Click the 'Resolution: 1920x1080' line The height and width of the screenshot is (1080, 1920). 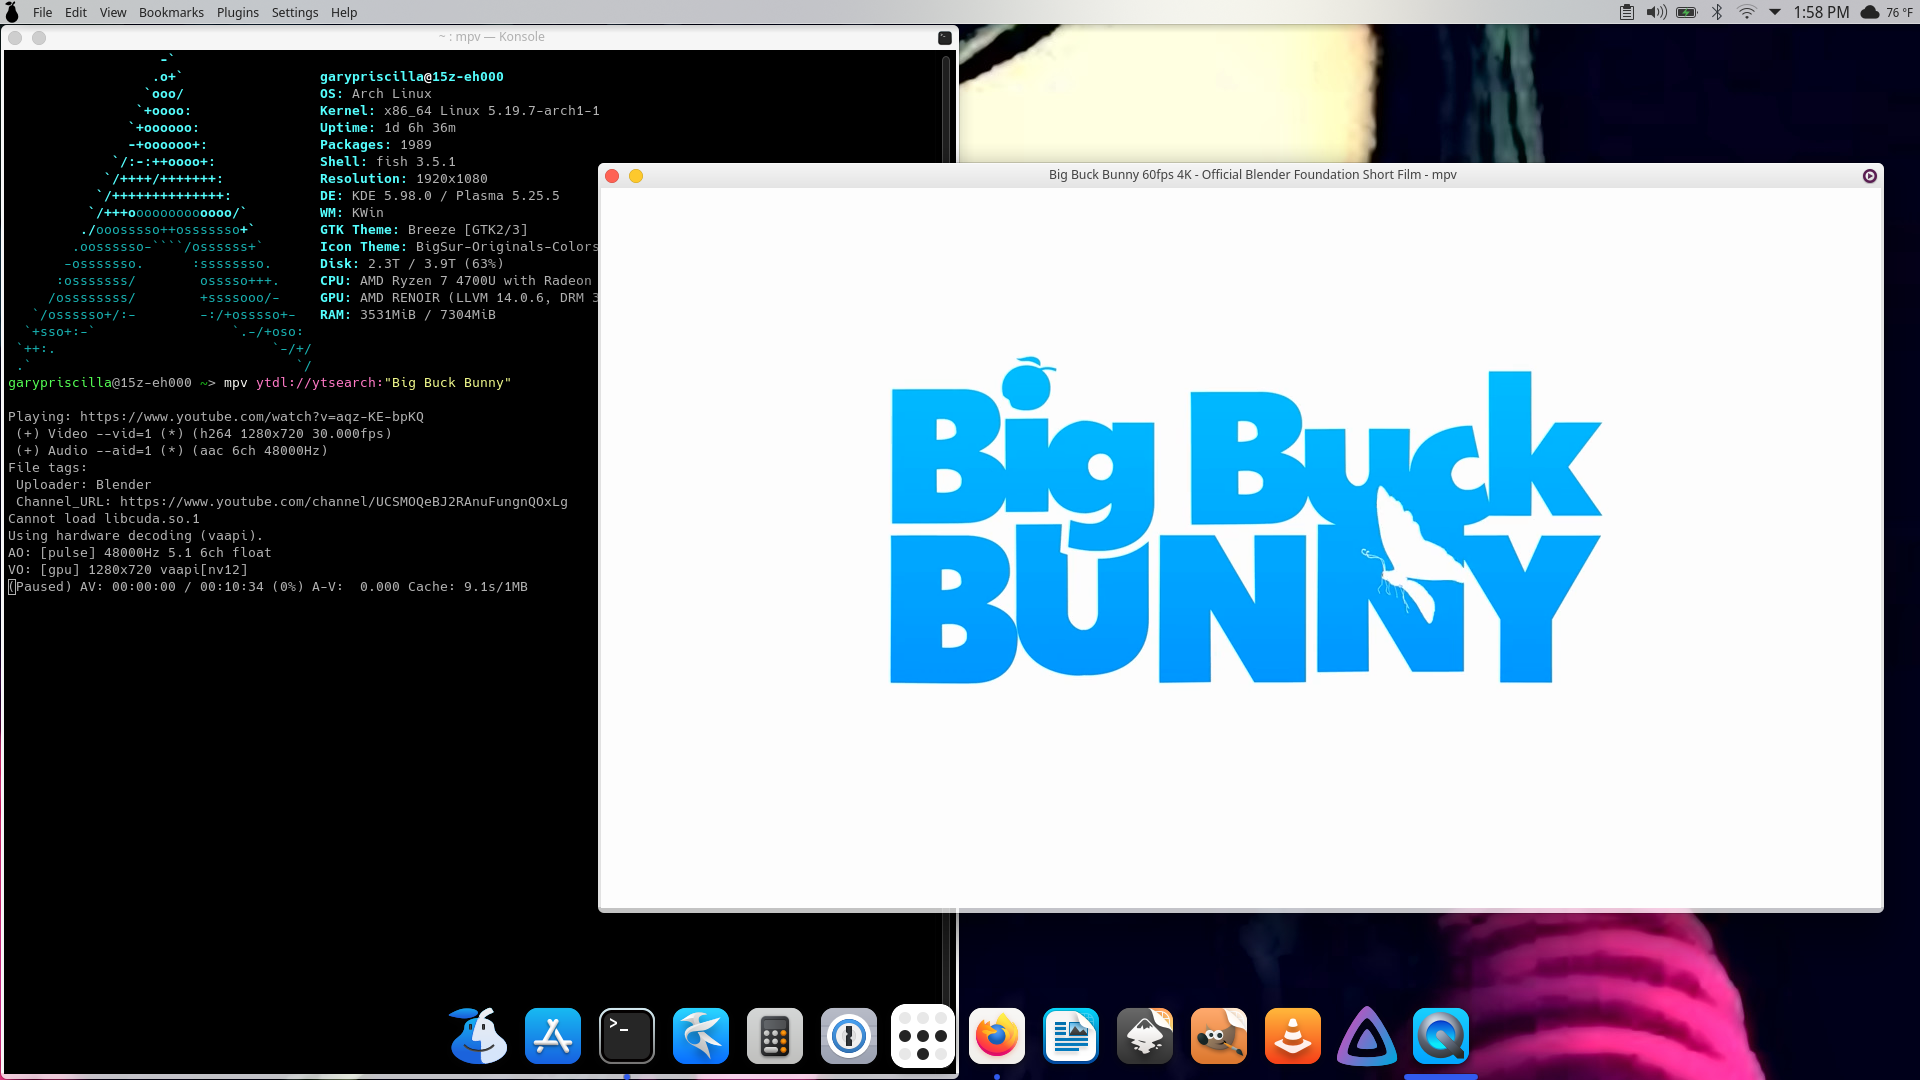tap(404, 179)
